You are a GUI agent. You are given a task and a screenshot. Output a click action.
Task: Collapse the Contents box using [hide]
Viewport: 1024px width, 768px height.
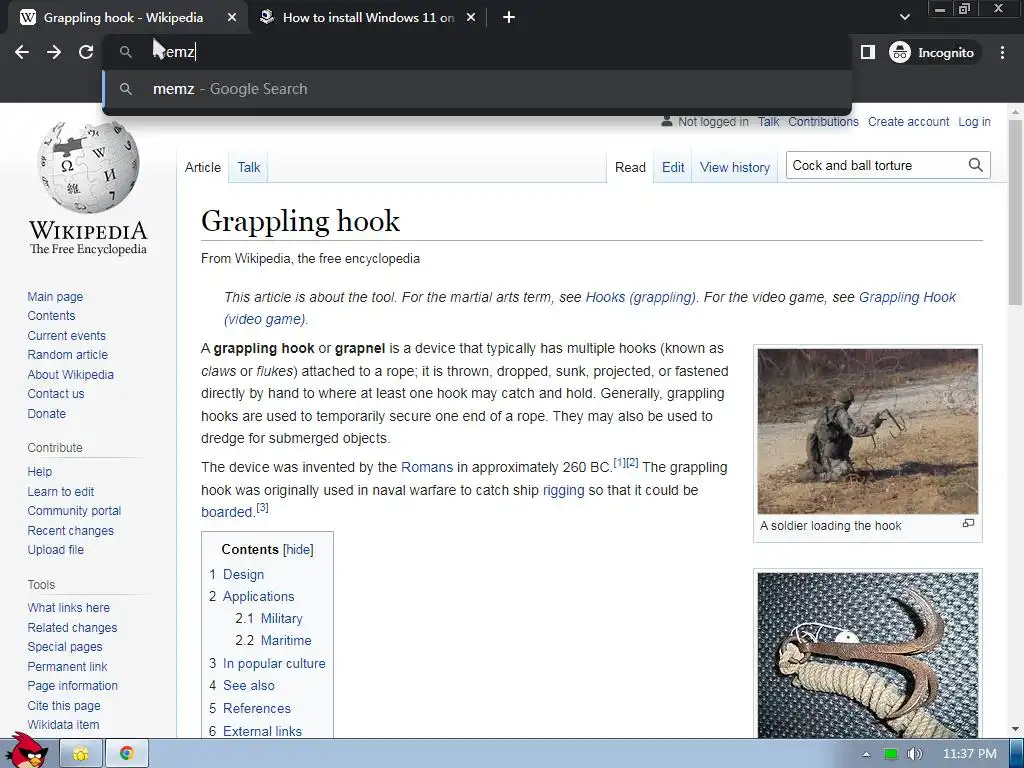(298, 549)
